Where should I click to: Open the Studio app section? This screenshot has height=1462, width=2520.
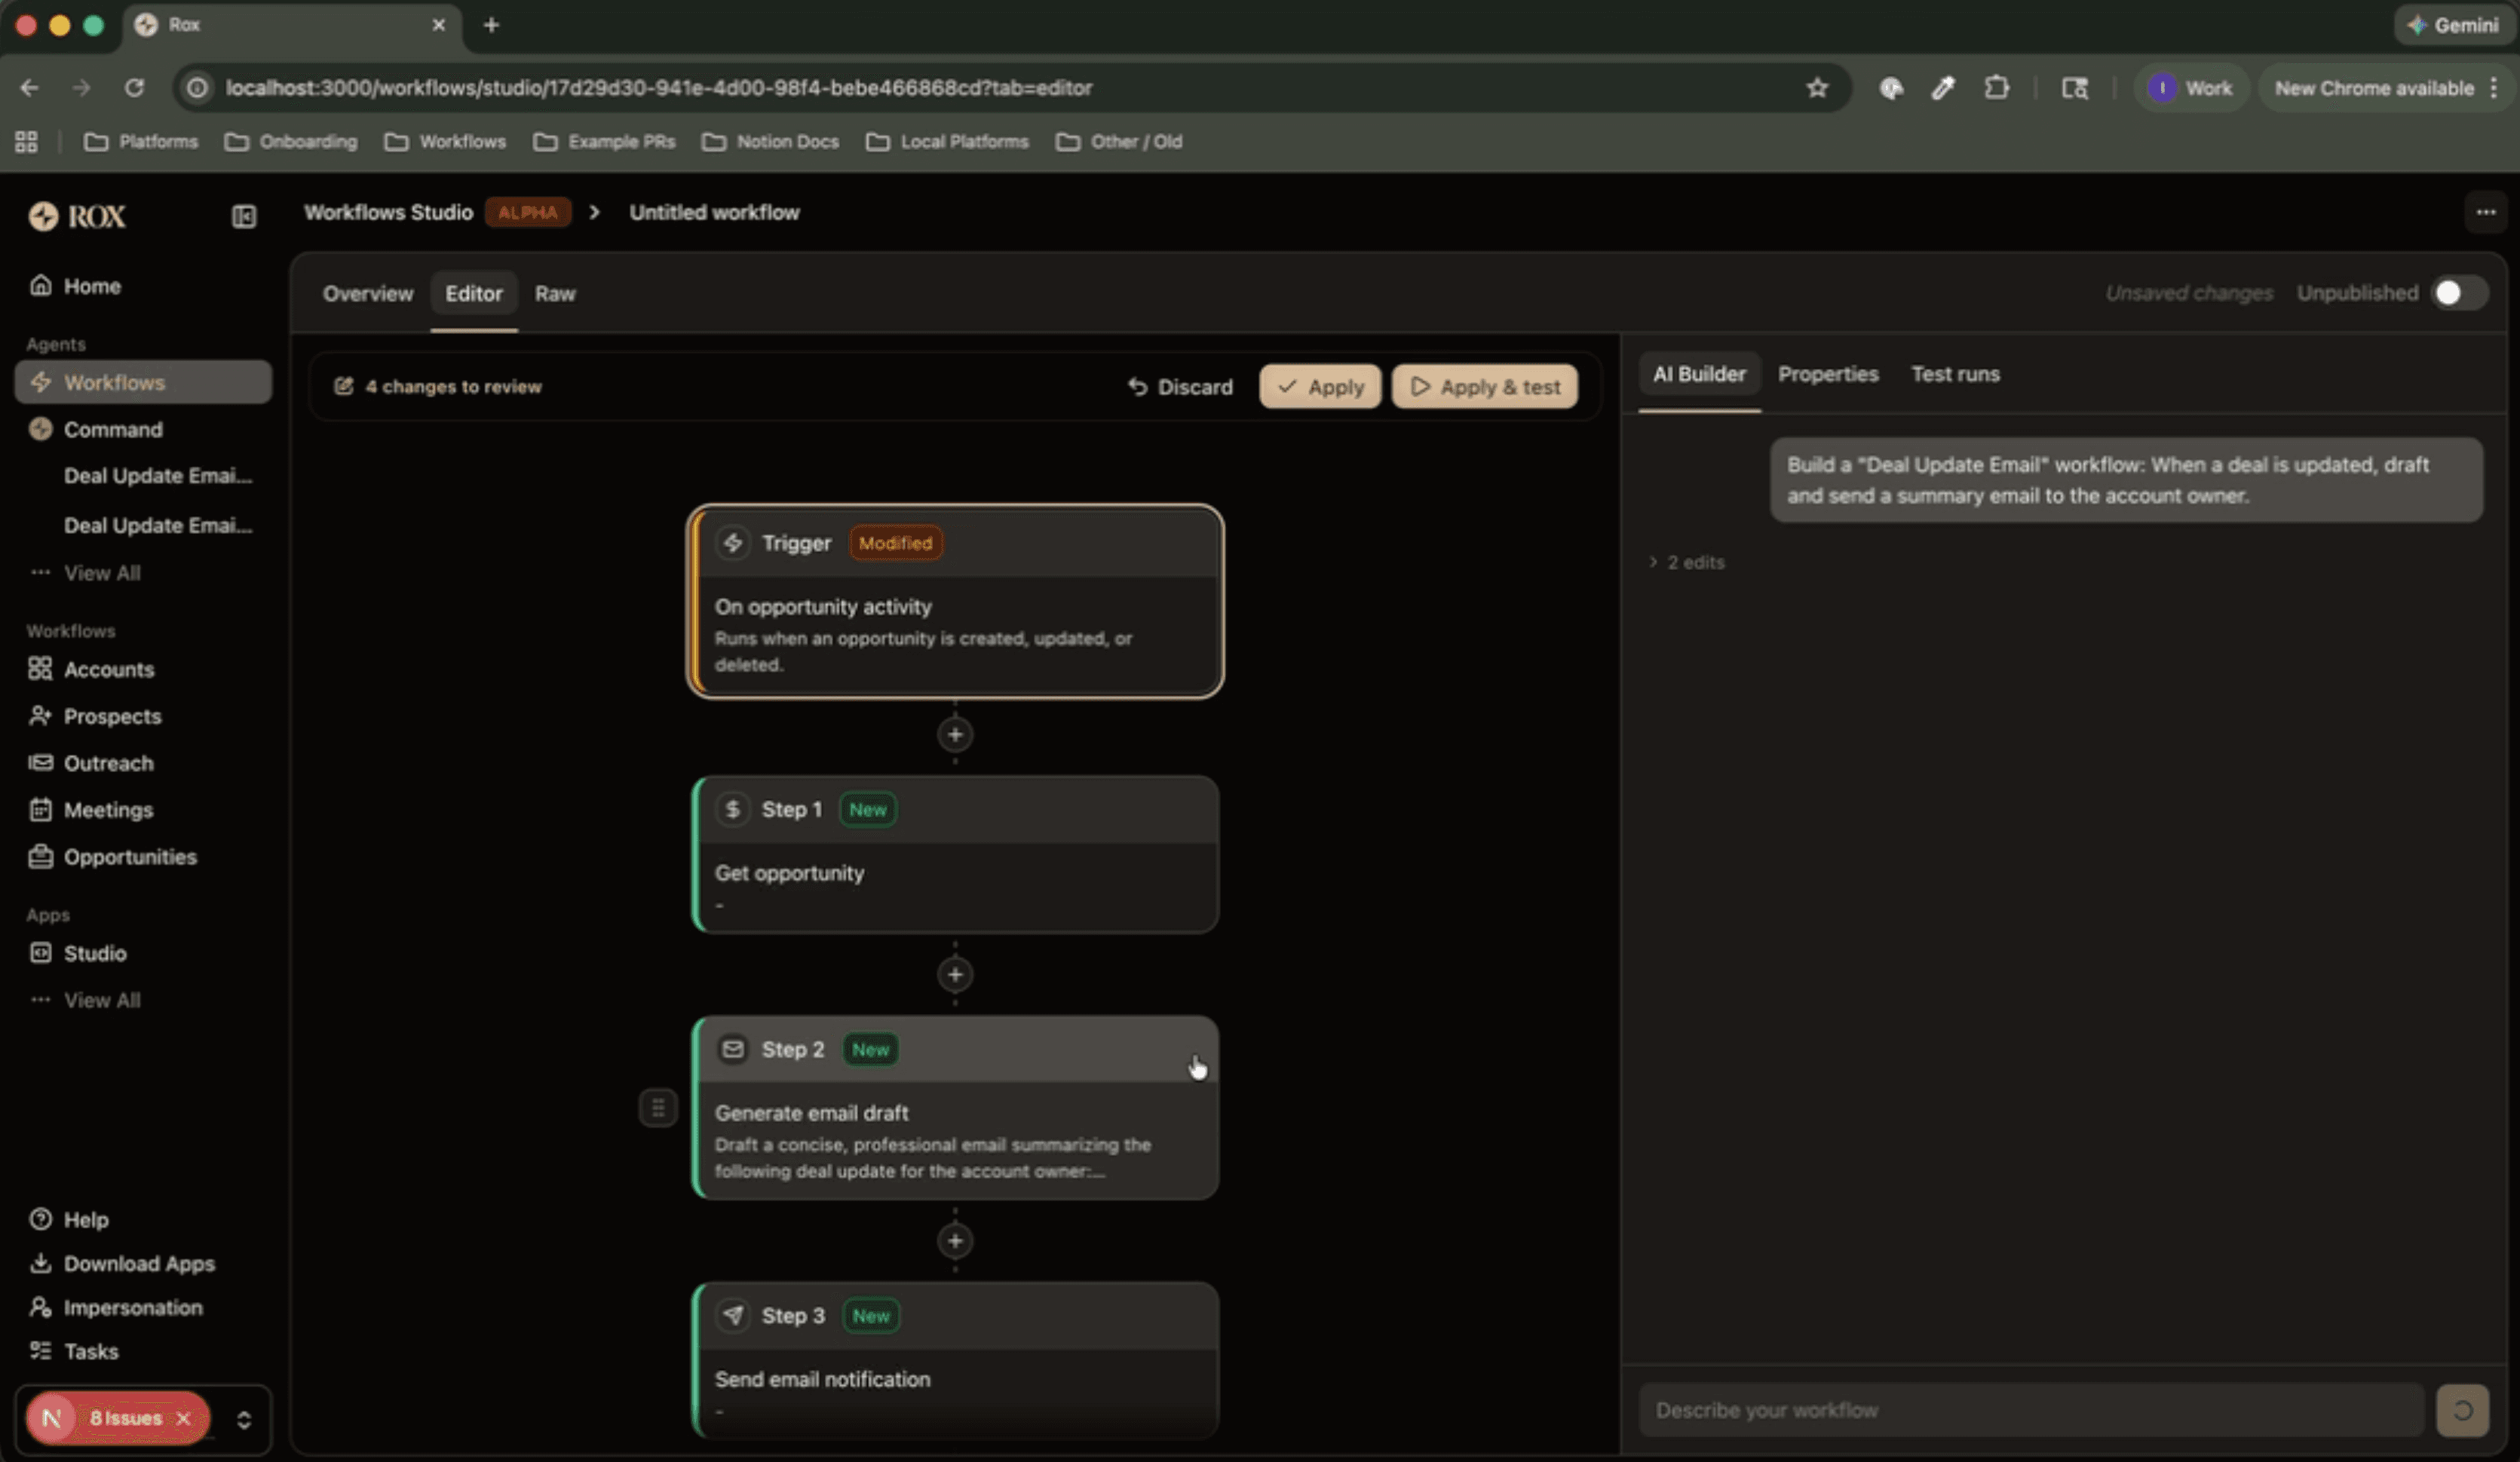94,953
